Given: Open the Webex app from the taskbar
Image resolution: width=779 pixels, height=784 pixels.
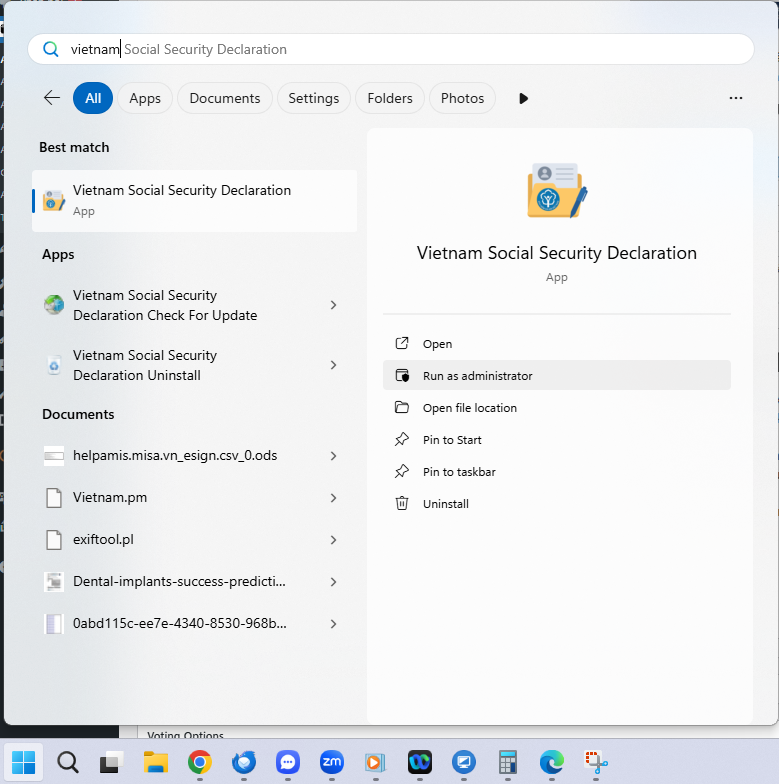Looking at the screenshot, I should point(420,762).
